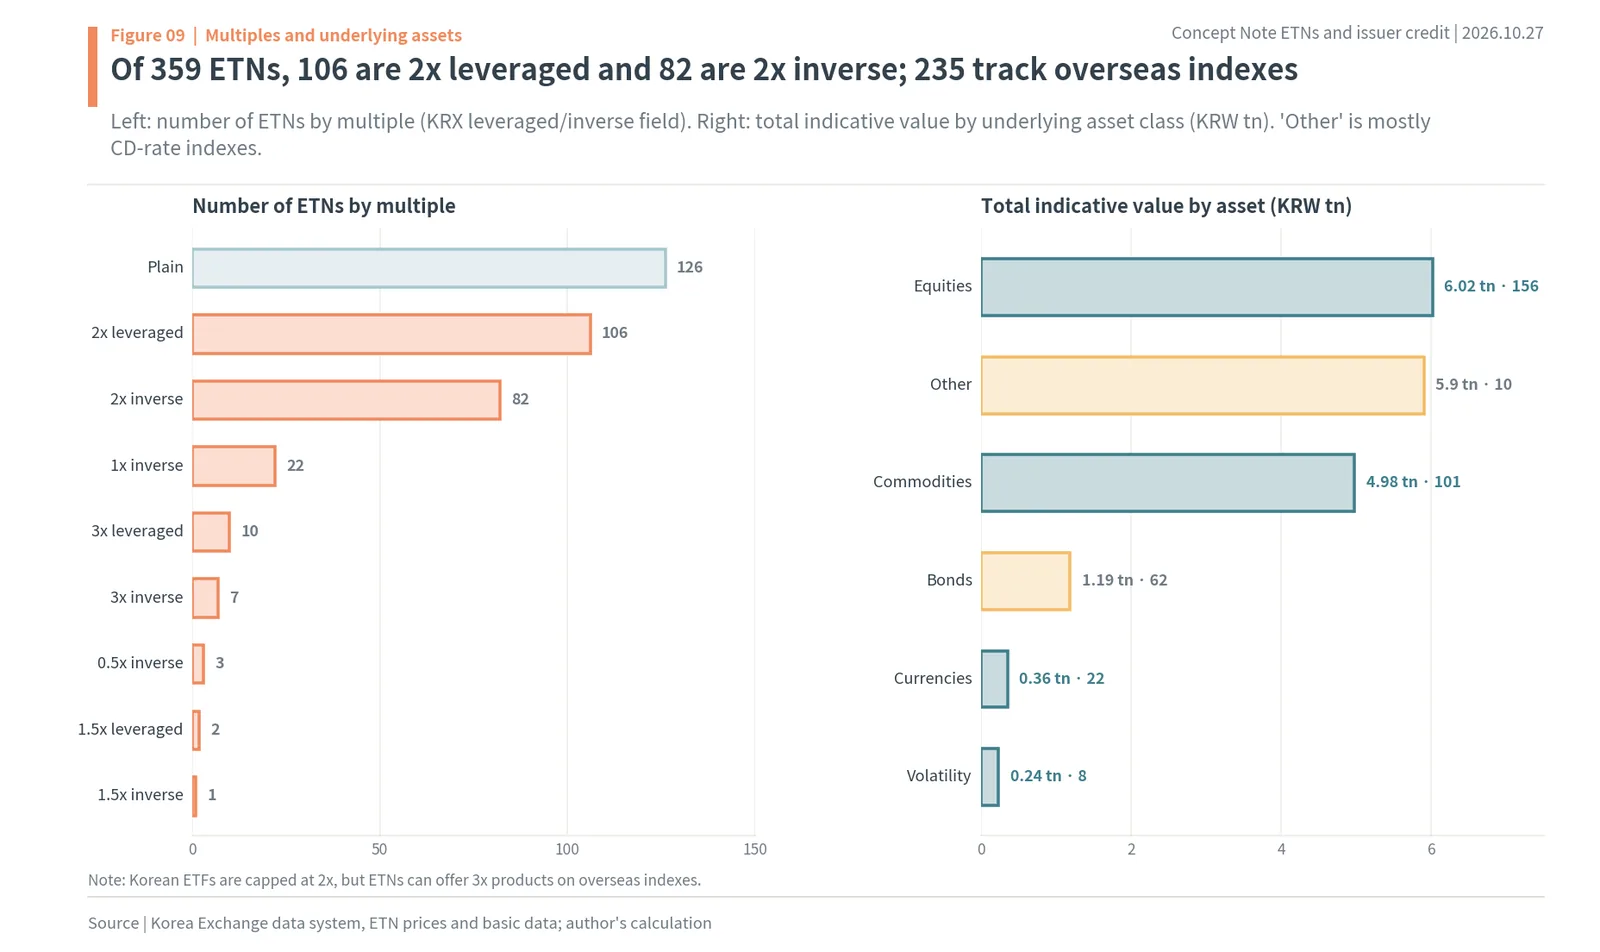Click the '0.36 tn · 22' data label
Screen dimensions: 1600x952
point(1062,678)
